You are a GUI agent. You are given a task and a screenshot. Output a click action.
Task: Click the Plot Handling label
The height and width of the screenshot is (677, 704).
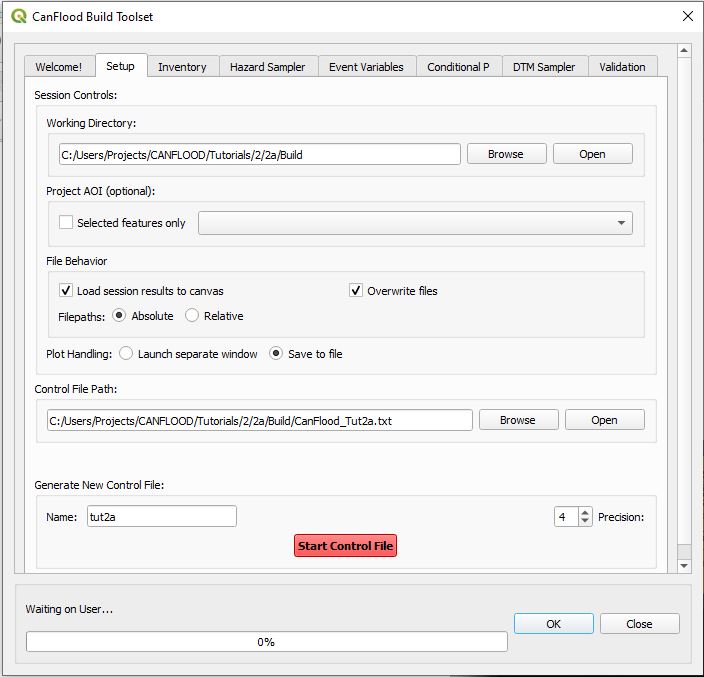79,354
